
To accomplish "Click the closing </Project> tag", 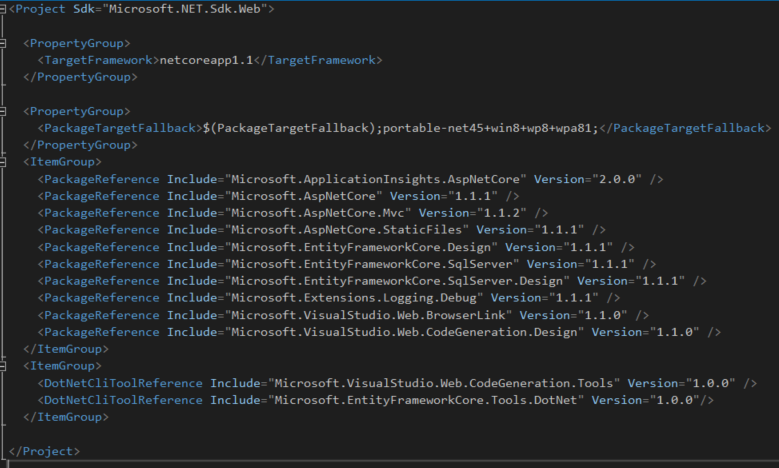I will coord(44,452).
